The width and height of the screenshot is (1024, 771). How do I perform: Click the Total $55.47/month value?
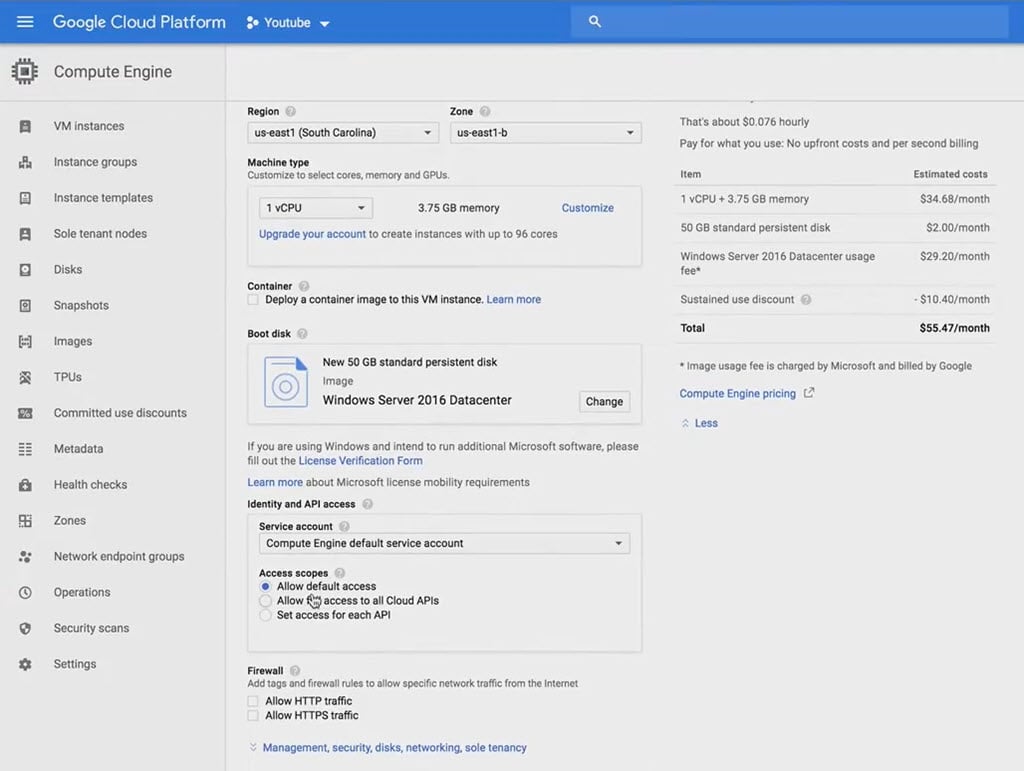(x=954, y=328)
